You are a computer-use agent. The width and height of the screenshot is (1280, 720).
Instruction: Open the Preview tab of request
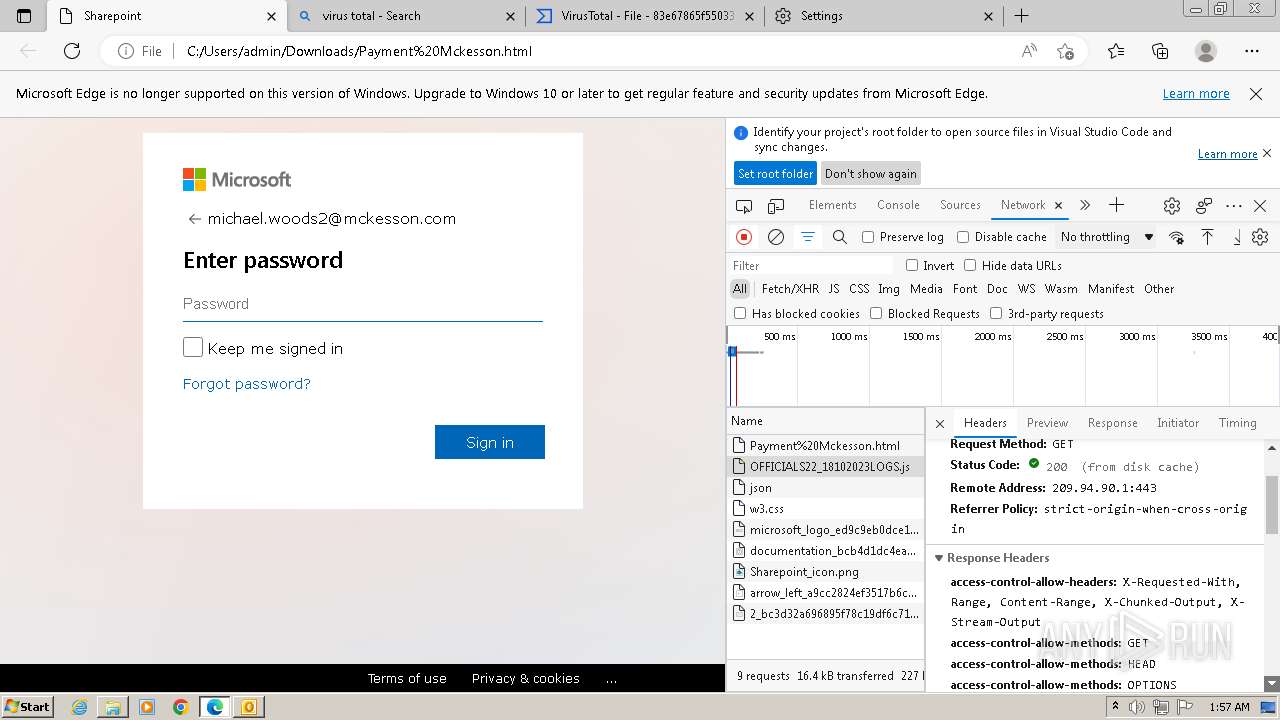coord(1047,423)
